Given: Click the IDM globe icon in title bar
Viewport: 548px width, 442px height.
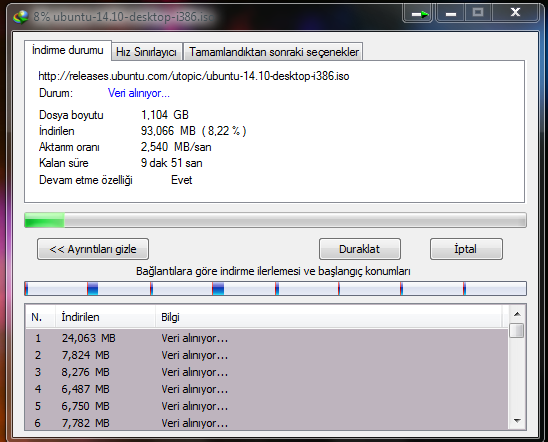Looking at the screenshot, I should [20, 17].
